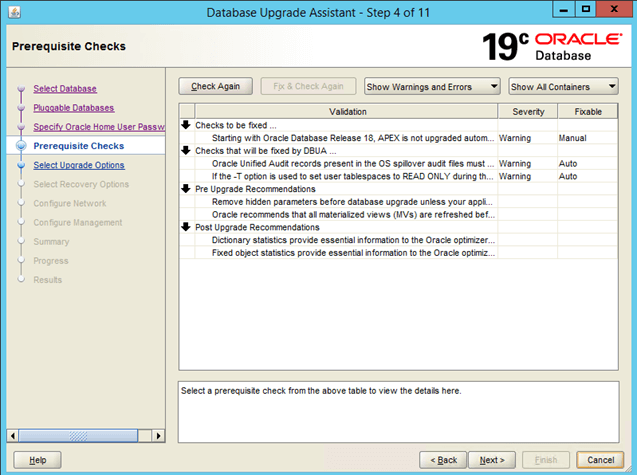Collapse the Post Upgrade Recommendations arrow

(x=187, y=227)
